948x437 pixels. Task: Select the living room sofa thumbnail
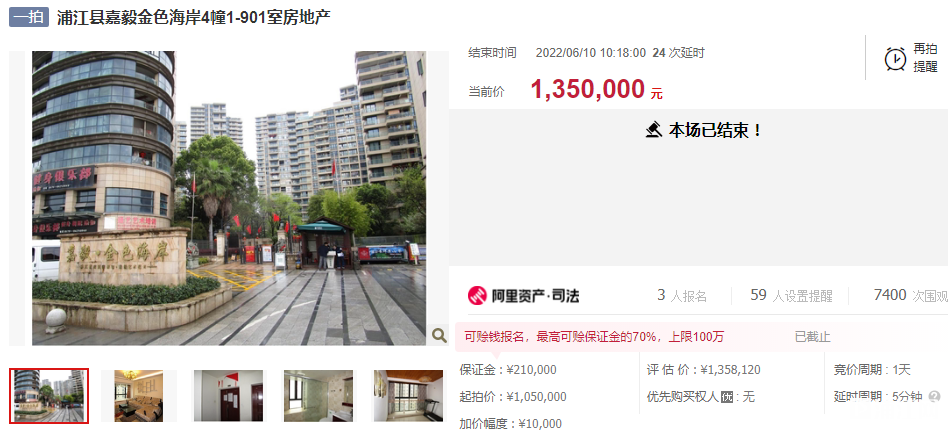[139, 396]
